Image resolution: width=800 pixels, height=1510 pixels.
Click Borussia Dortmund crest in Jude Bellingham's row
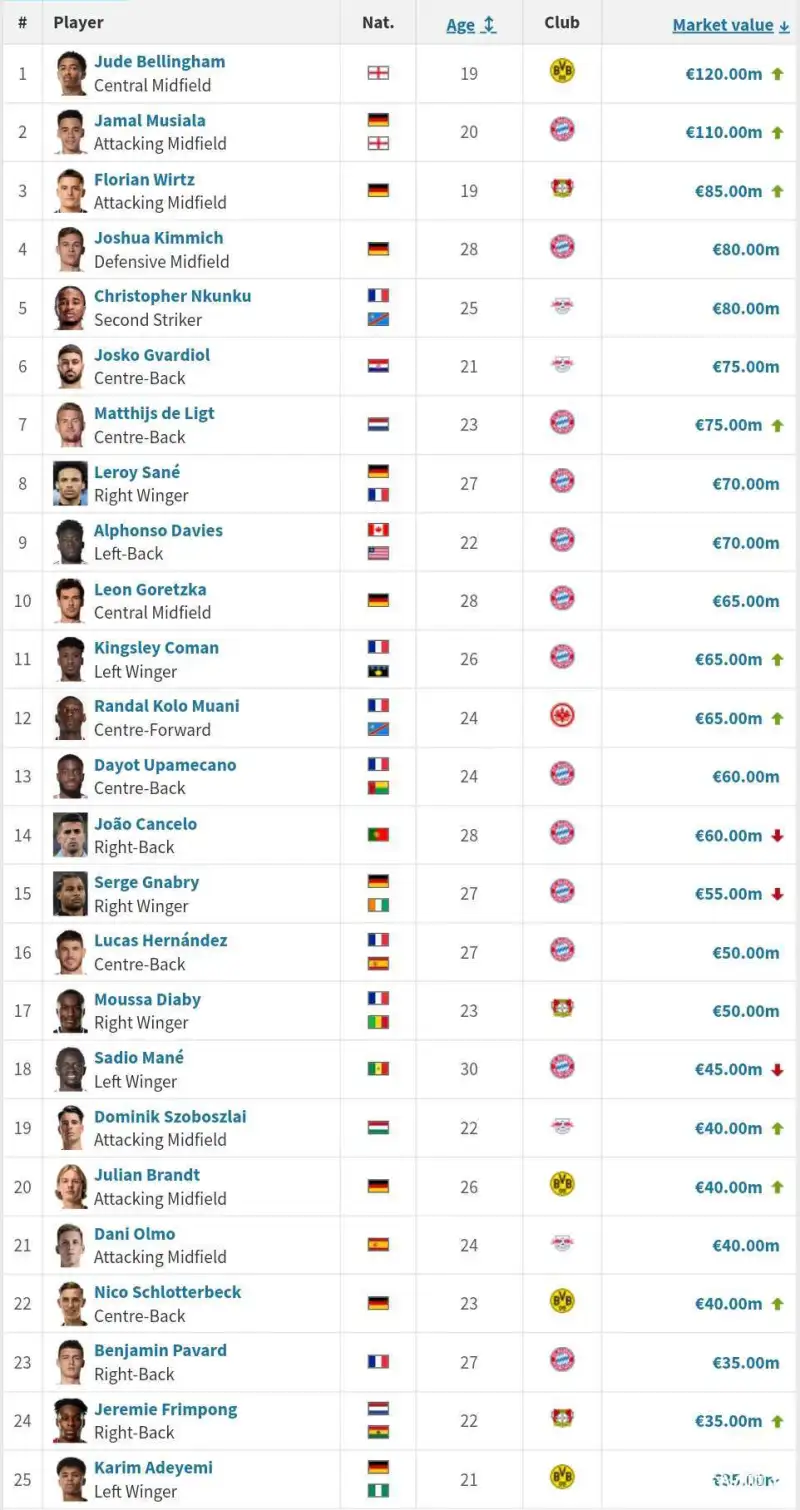(562, 72)
